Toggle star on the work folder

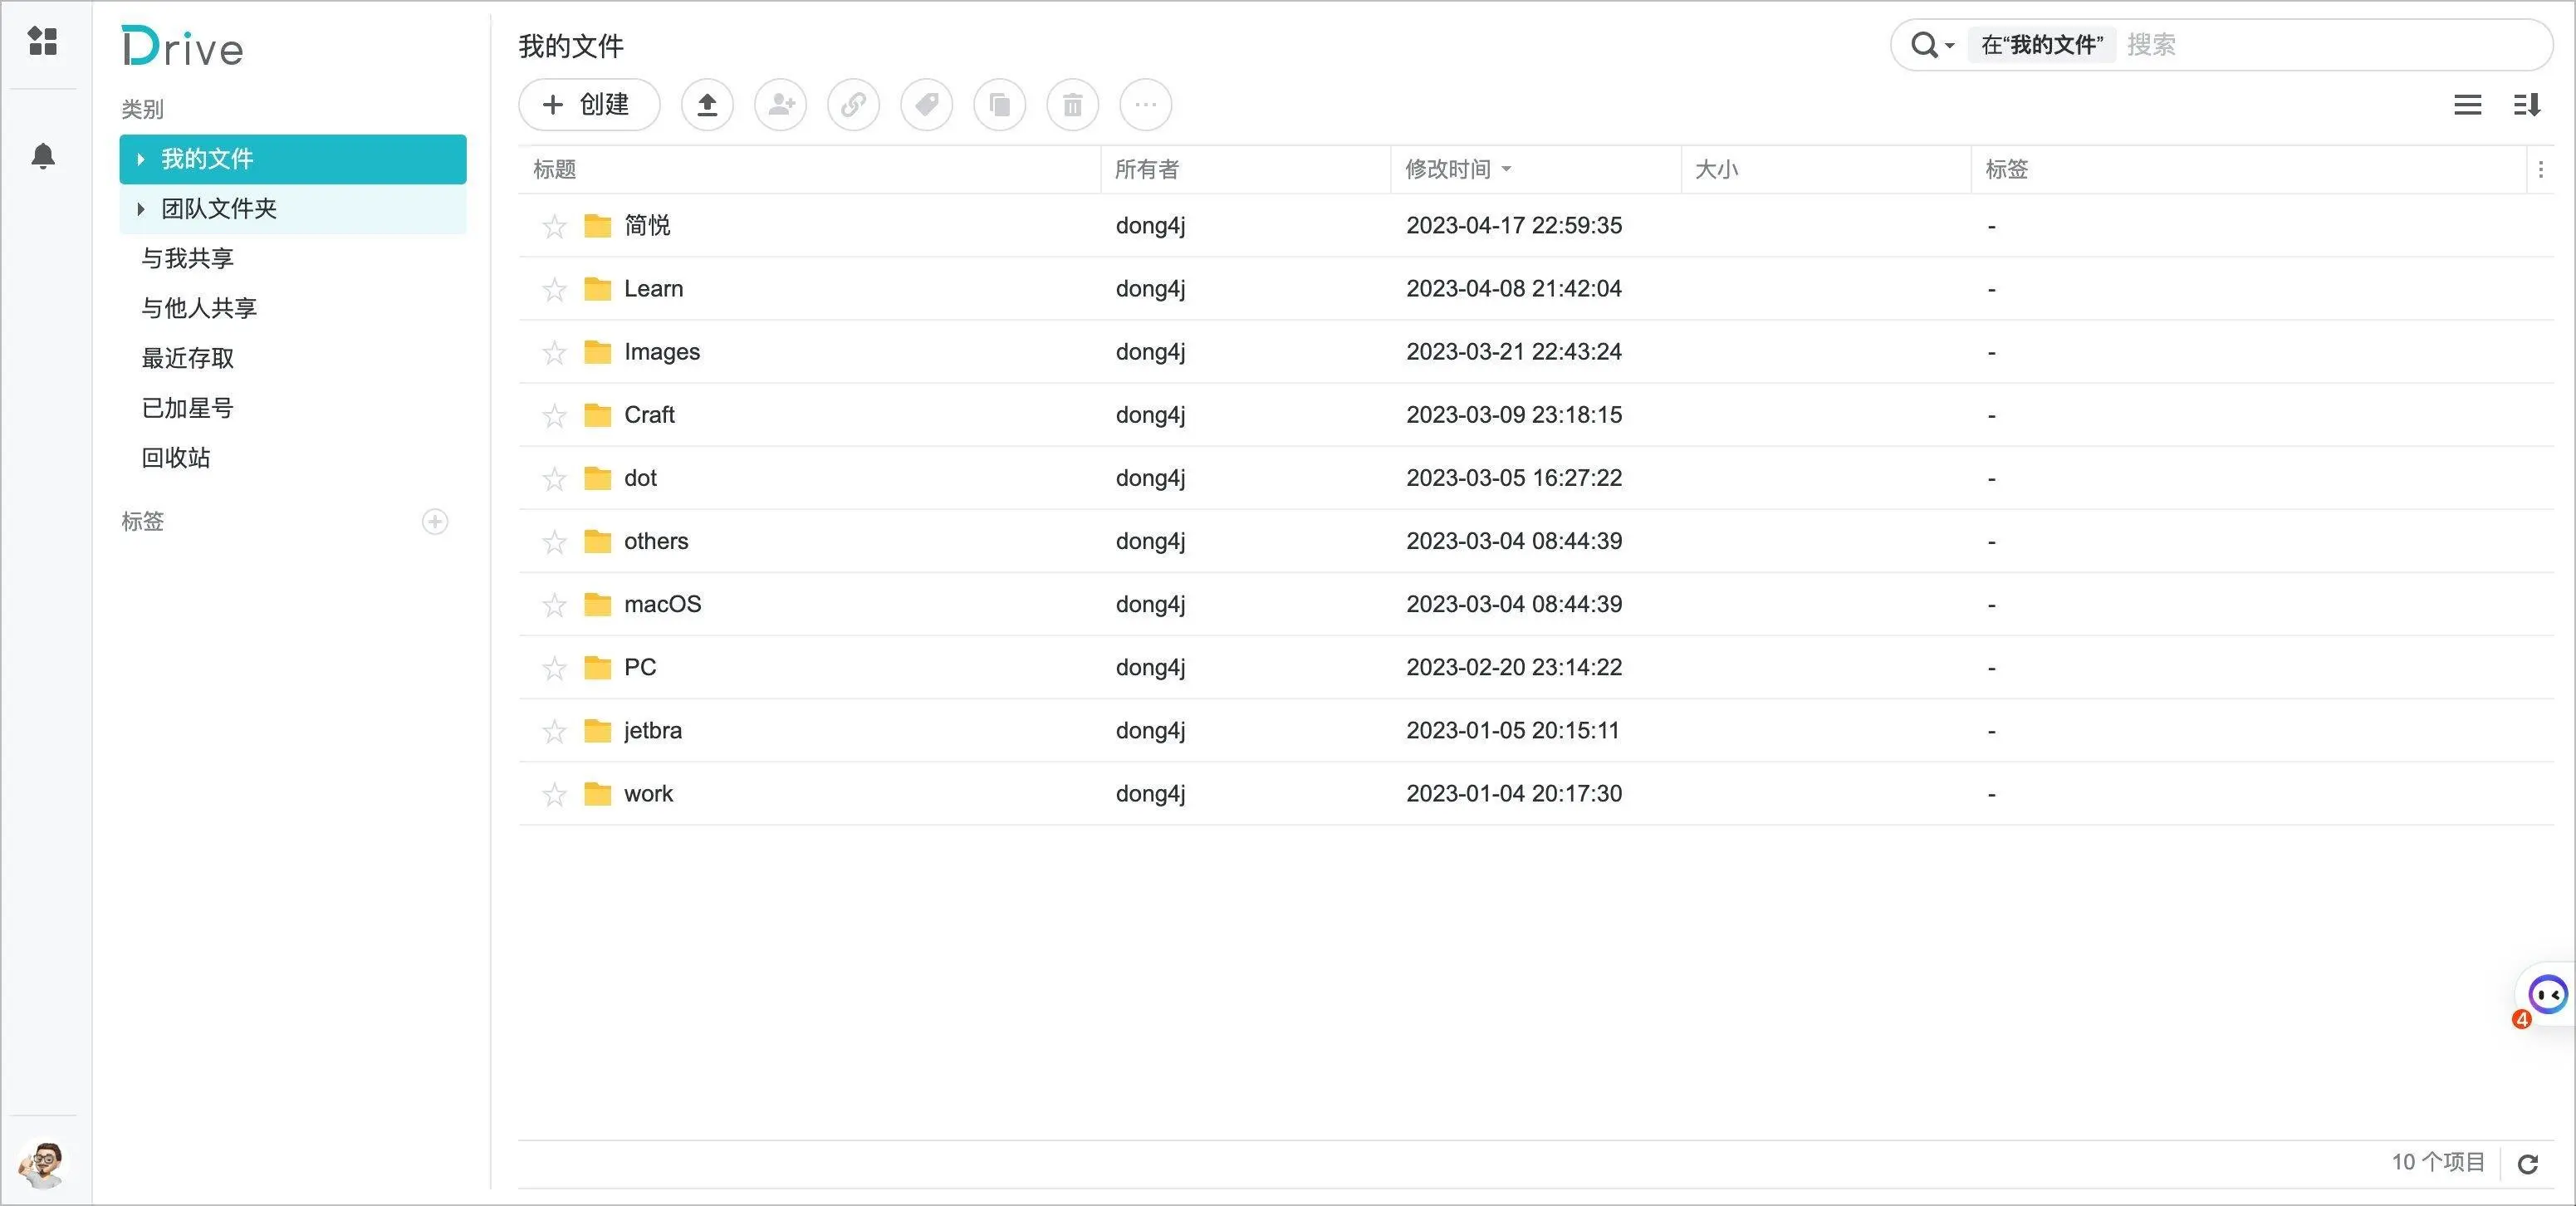554,795
